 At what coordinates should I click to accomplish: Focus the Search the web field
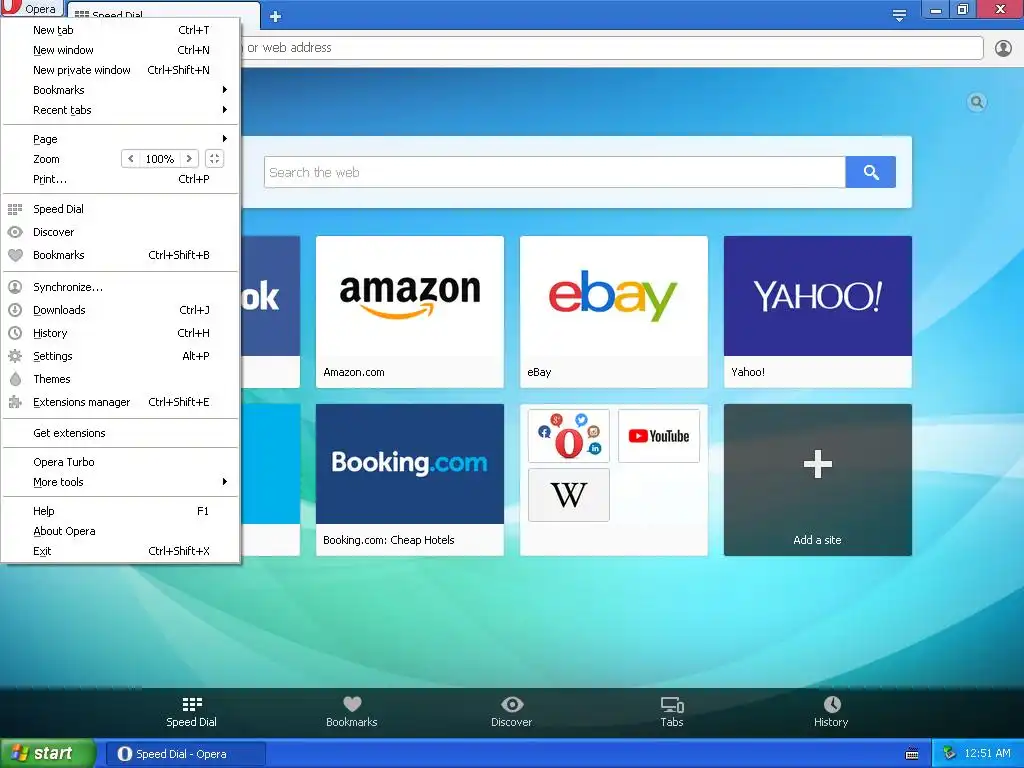554,172
